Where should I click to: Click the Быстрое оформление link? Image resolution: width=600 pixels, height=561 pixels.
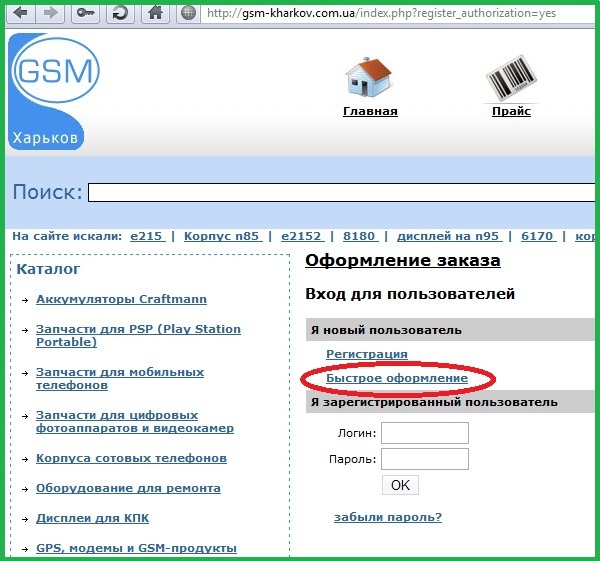(x=397, y=379)
